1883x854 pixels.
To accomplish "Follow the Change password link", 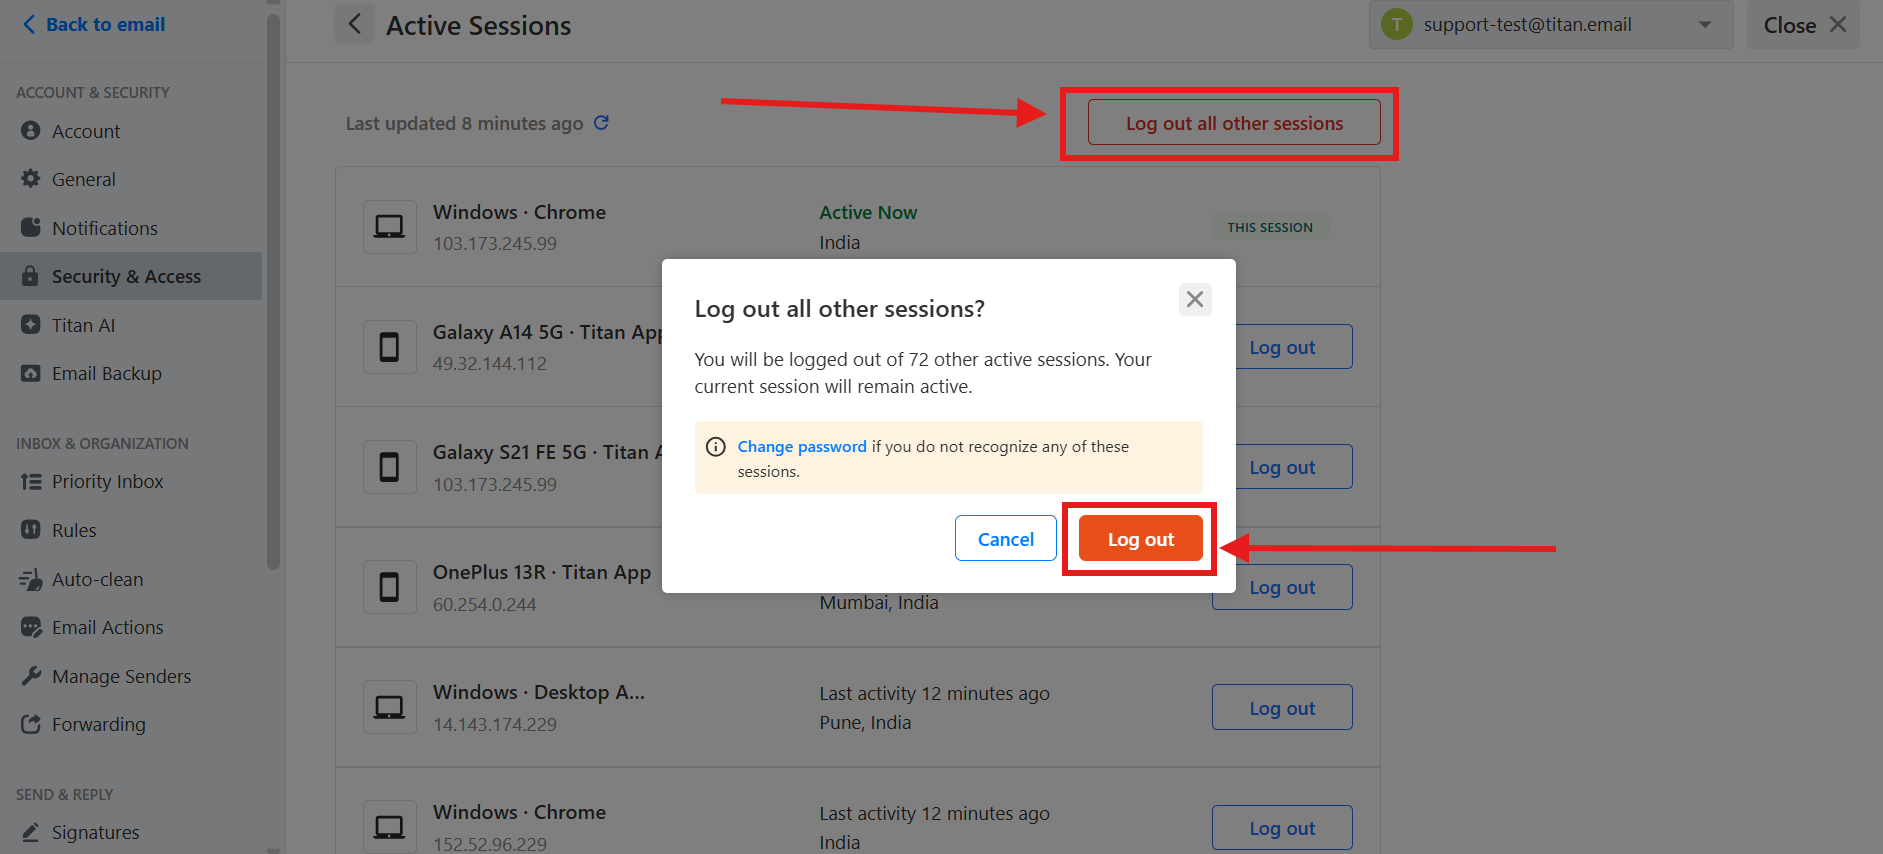I will pos(802,447).
